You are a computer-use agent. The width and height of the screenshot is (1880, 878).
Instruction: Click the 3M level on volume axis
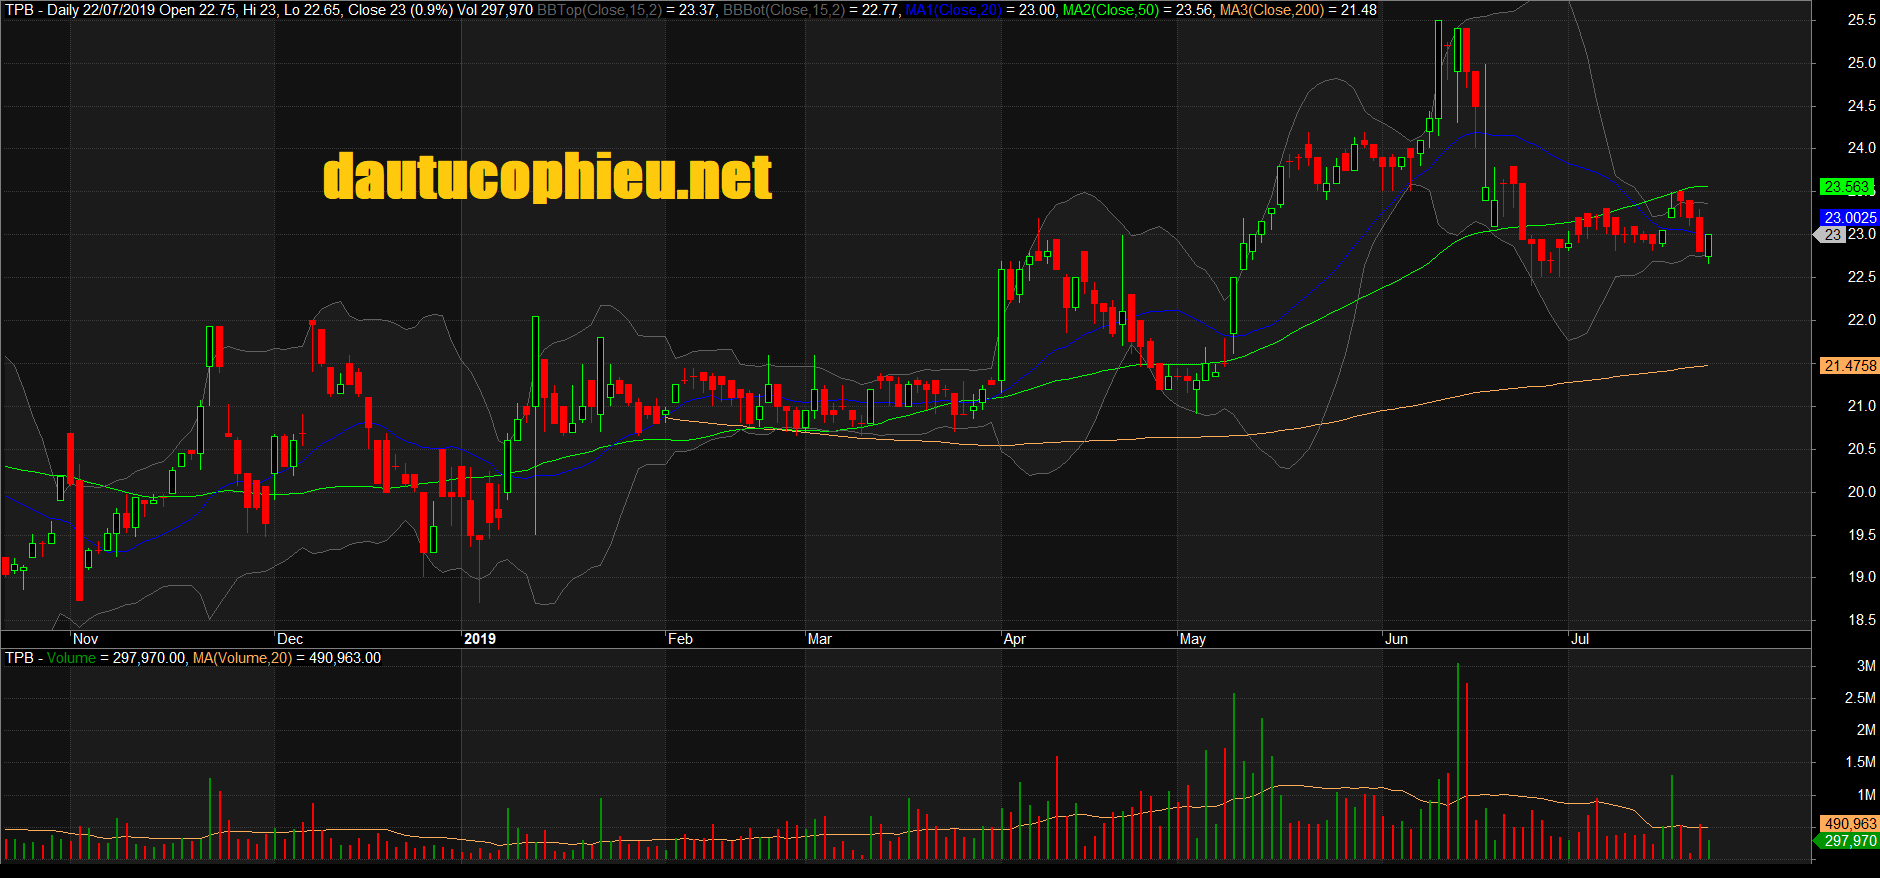click(1865, 666)
